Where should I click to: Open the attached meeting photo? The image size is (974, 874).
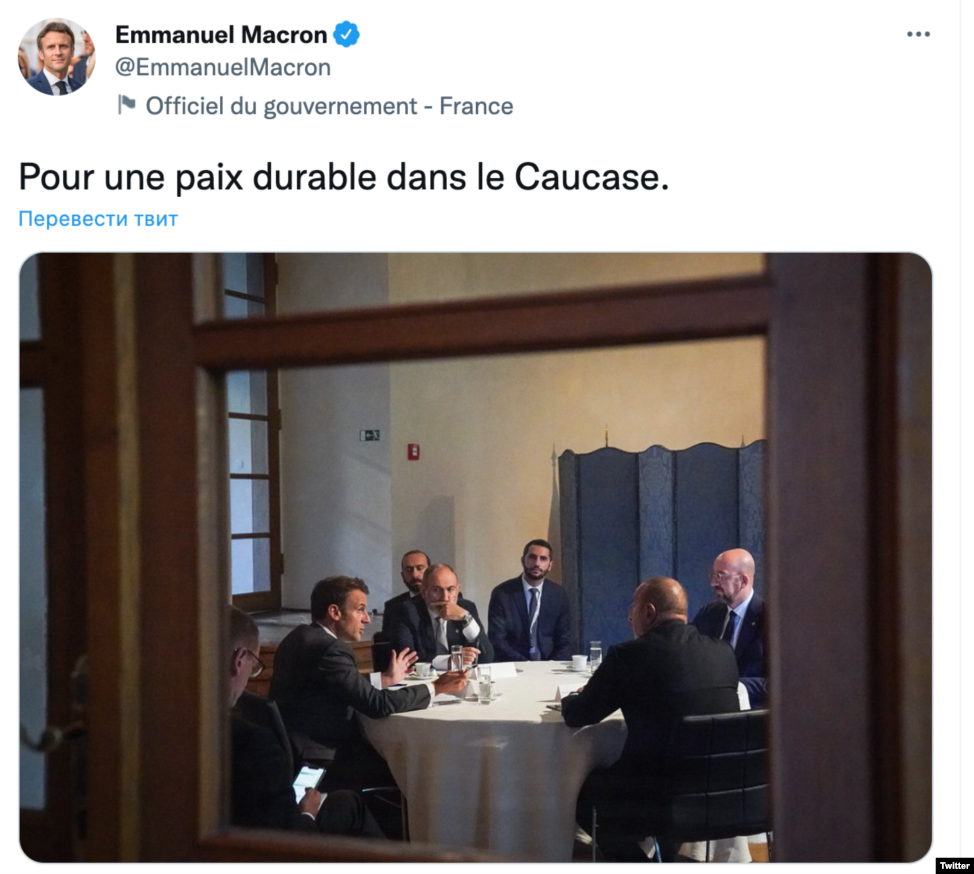pyautogui.click(x=476, y=557)
